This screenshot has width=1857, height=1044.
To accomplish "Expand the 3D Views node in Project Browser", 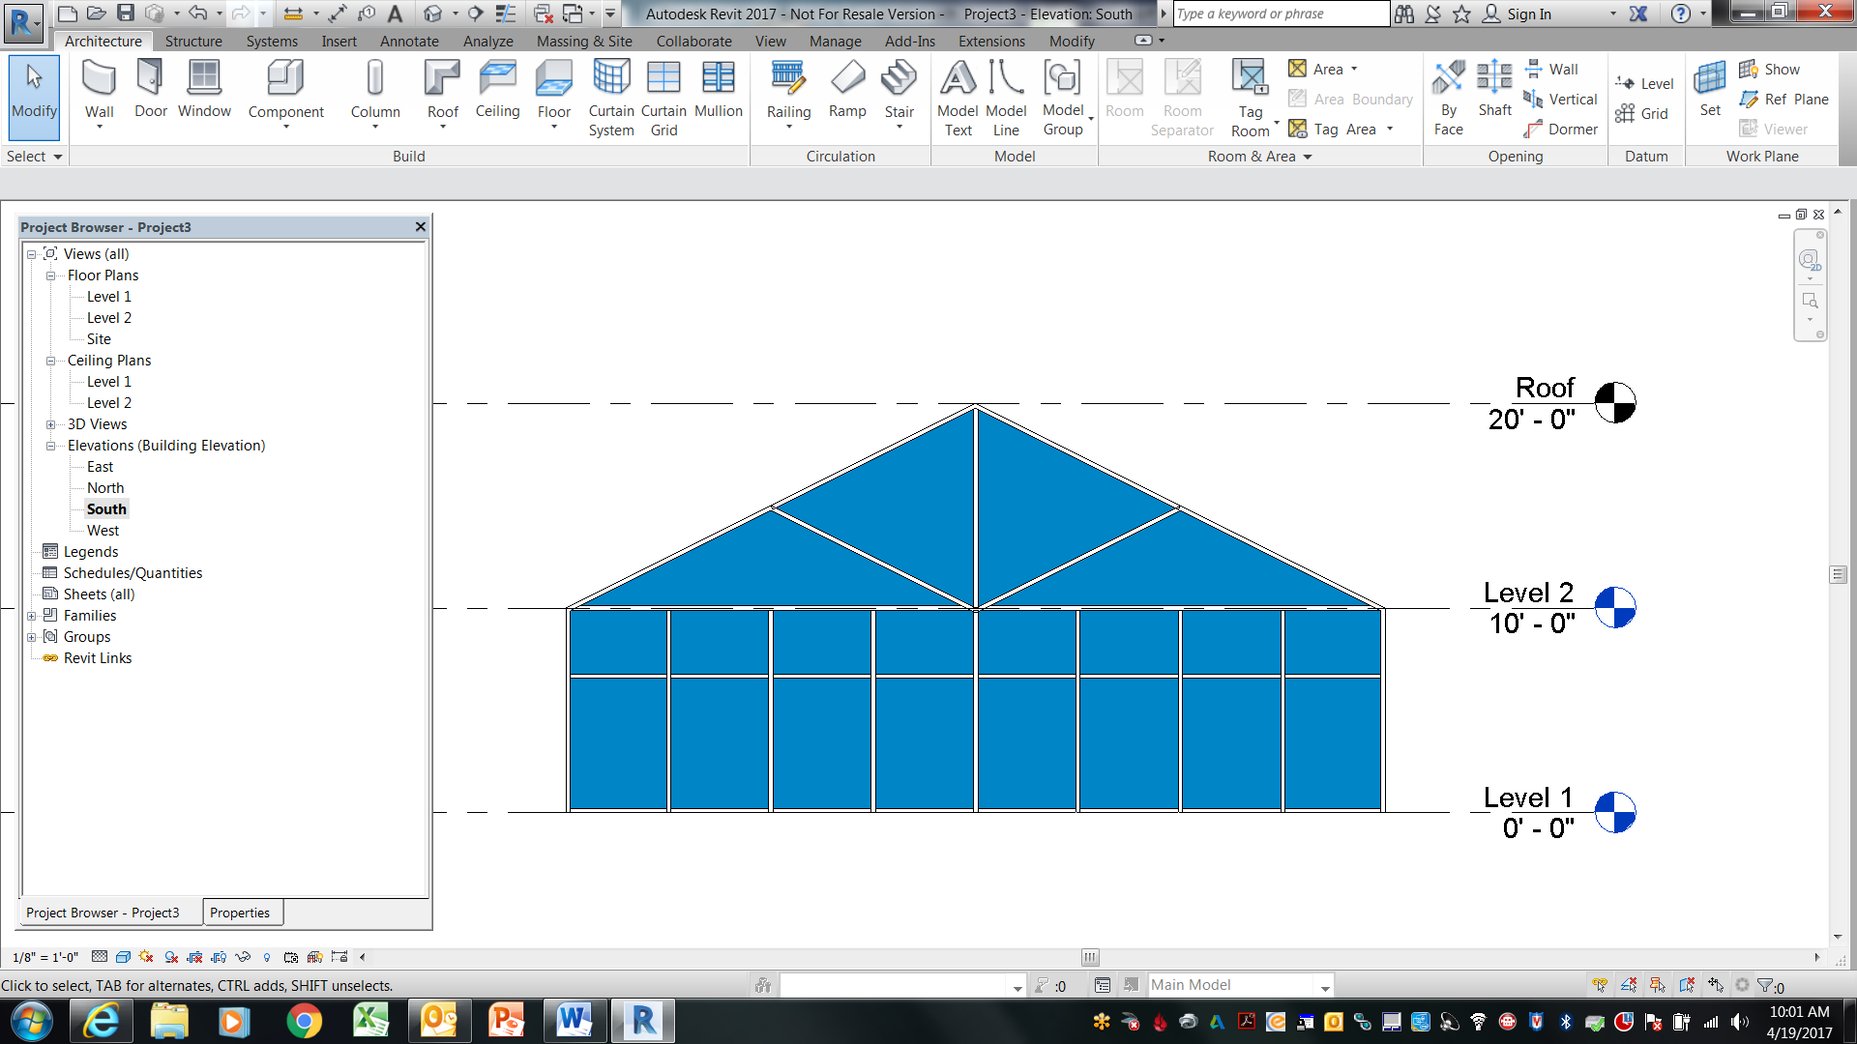I will (51, 424).
